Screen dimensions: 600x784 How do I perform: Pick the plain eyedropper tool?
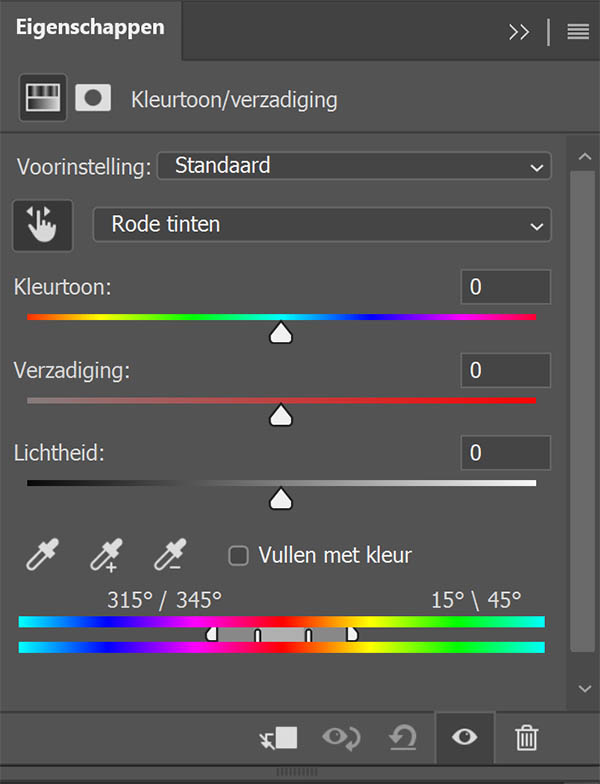[42, 554]
